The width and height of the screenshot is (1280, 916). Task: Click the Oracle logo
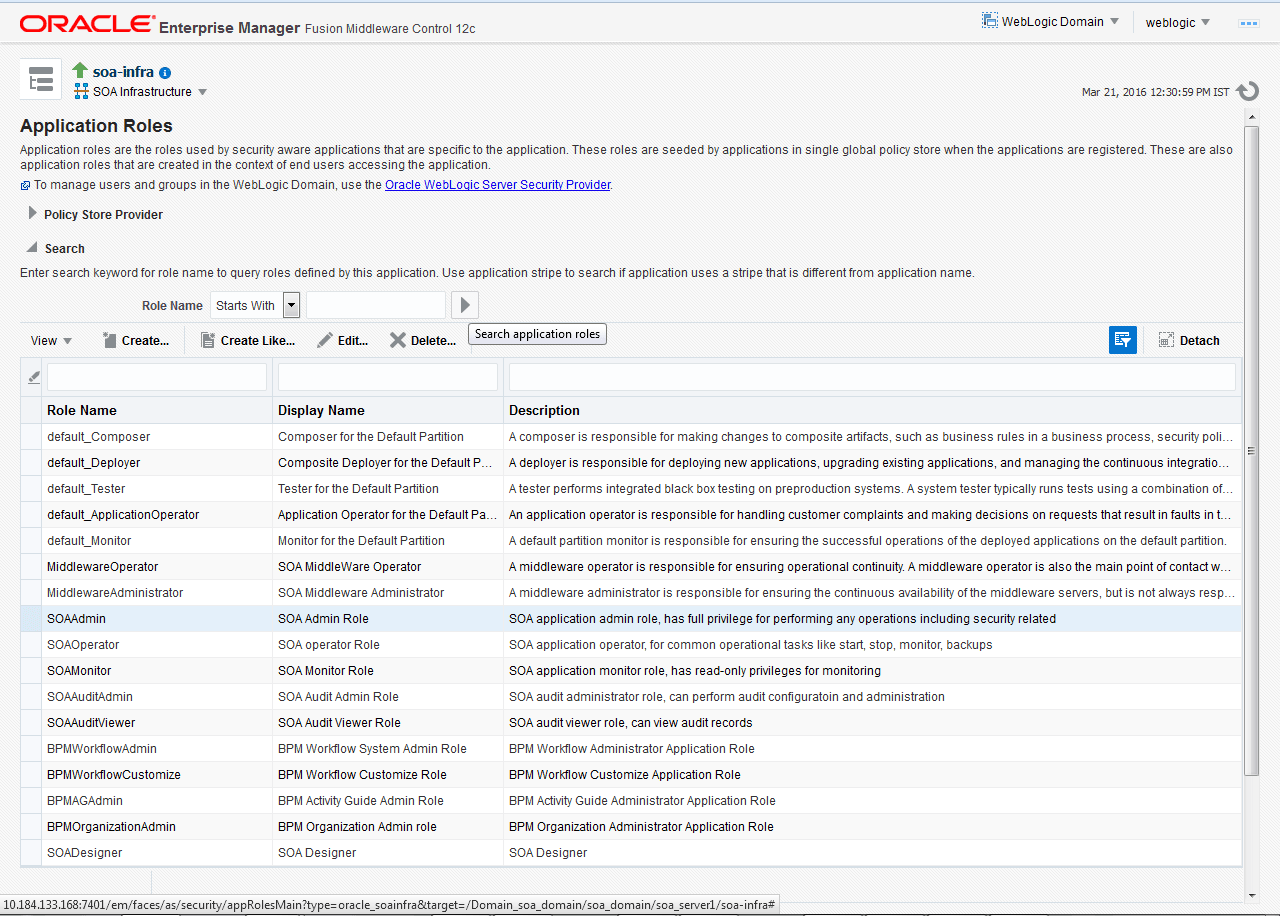click(x=87, y=24)
